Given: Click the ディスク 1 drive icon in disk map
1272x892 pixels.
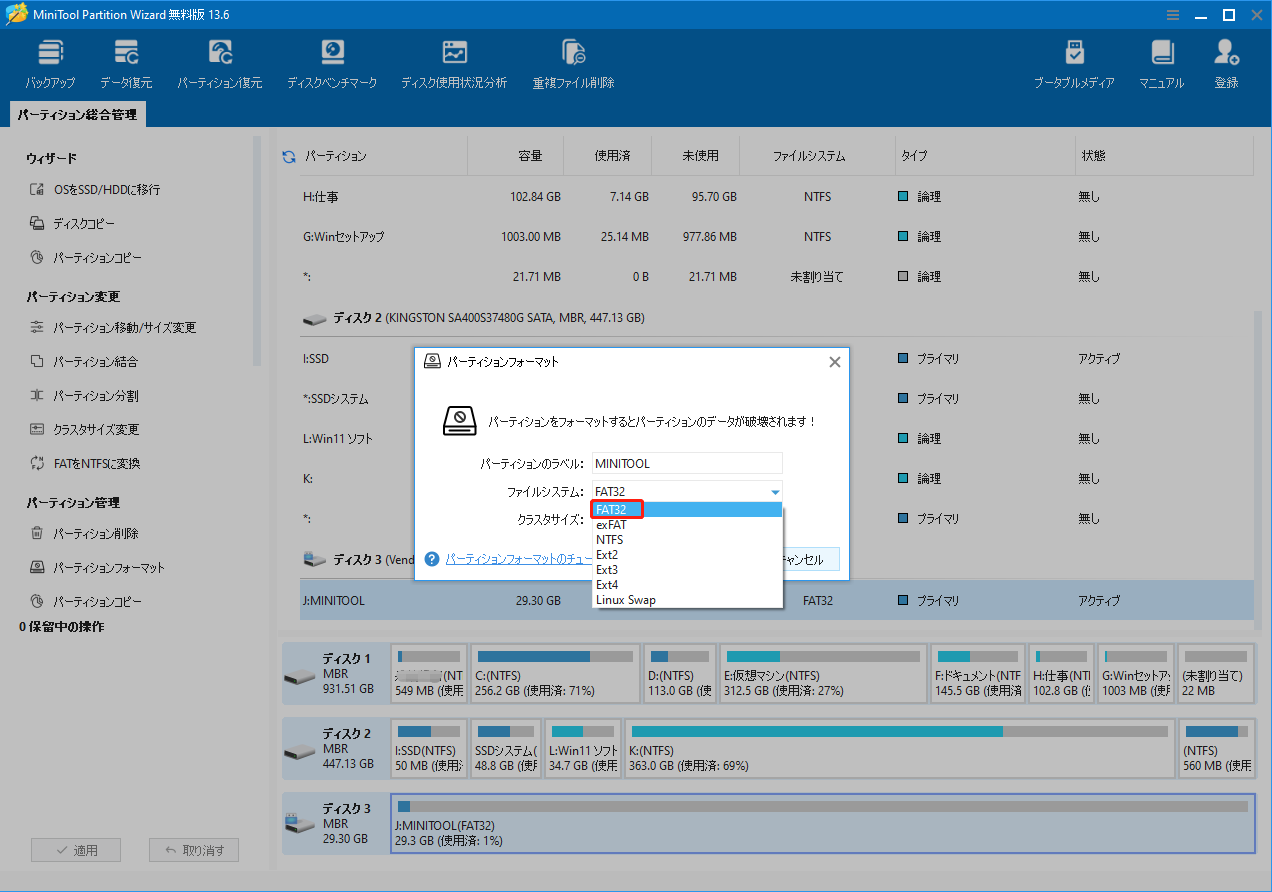Looking at the screenshot, I should [x=299, y=676].
